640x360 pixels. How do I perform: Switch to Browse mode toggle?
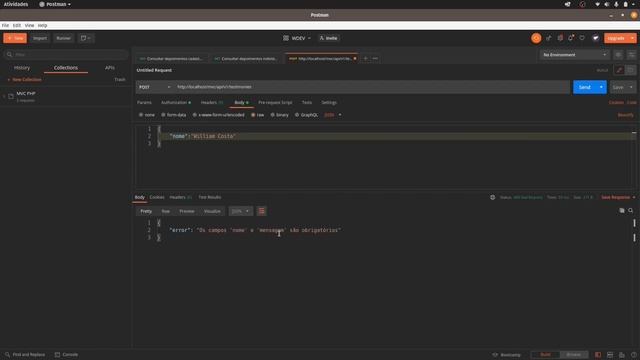(573, 355)
